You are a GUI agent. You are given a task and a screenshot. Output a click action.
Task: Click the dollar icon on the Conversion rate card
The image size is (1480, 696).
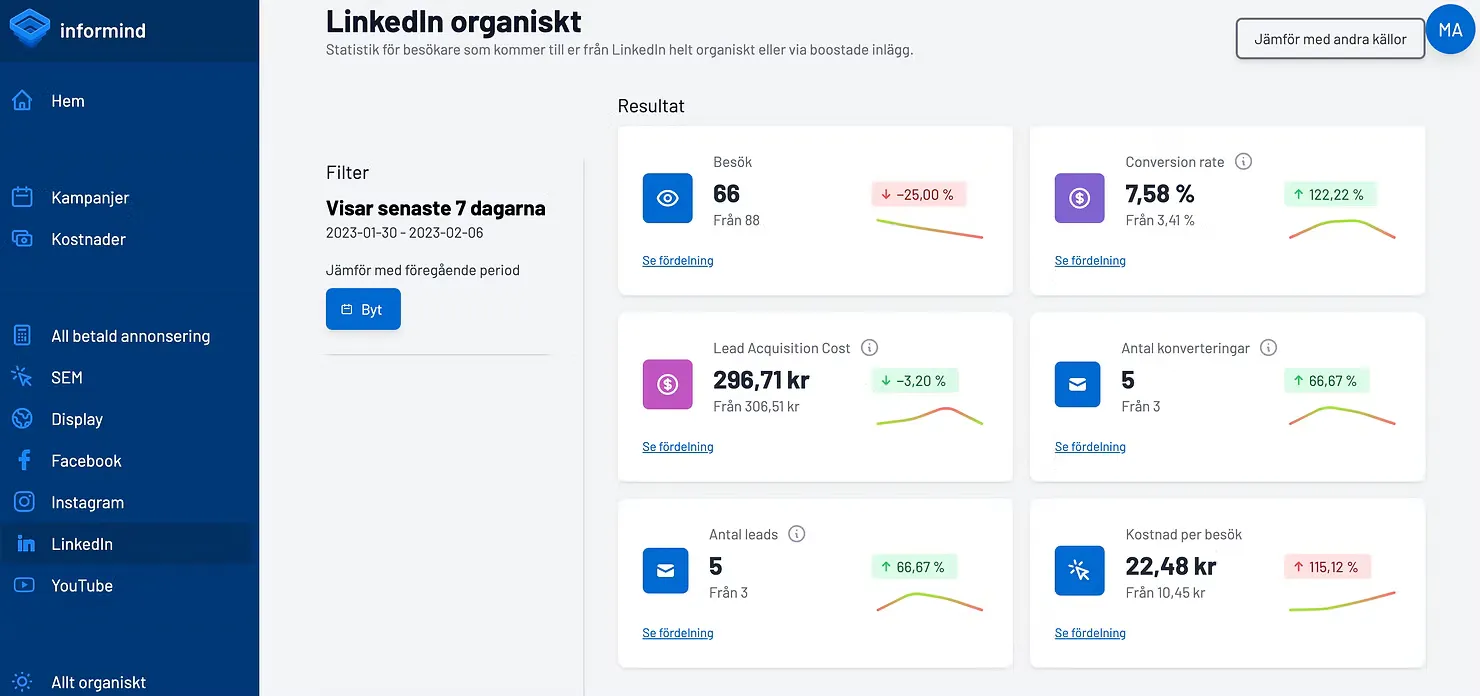point(1079,198)
